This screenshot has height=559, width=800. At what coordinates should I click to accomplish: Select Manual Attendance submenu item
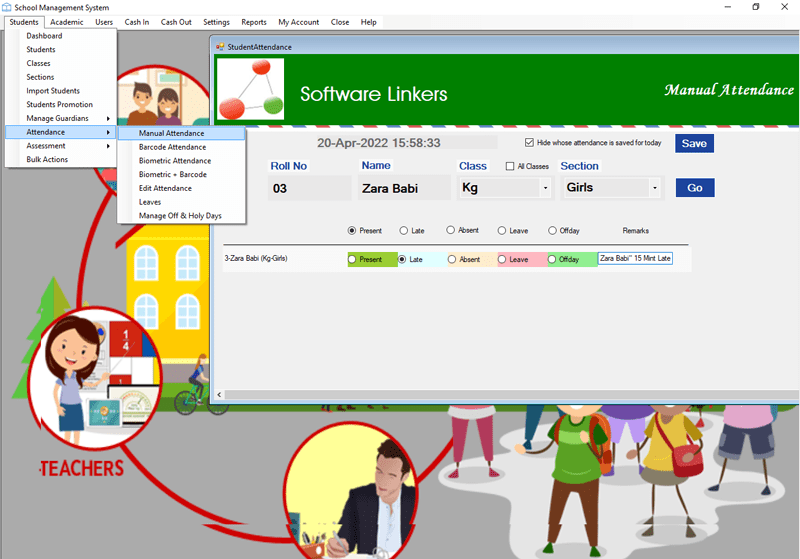click(x=182, y=133)
